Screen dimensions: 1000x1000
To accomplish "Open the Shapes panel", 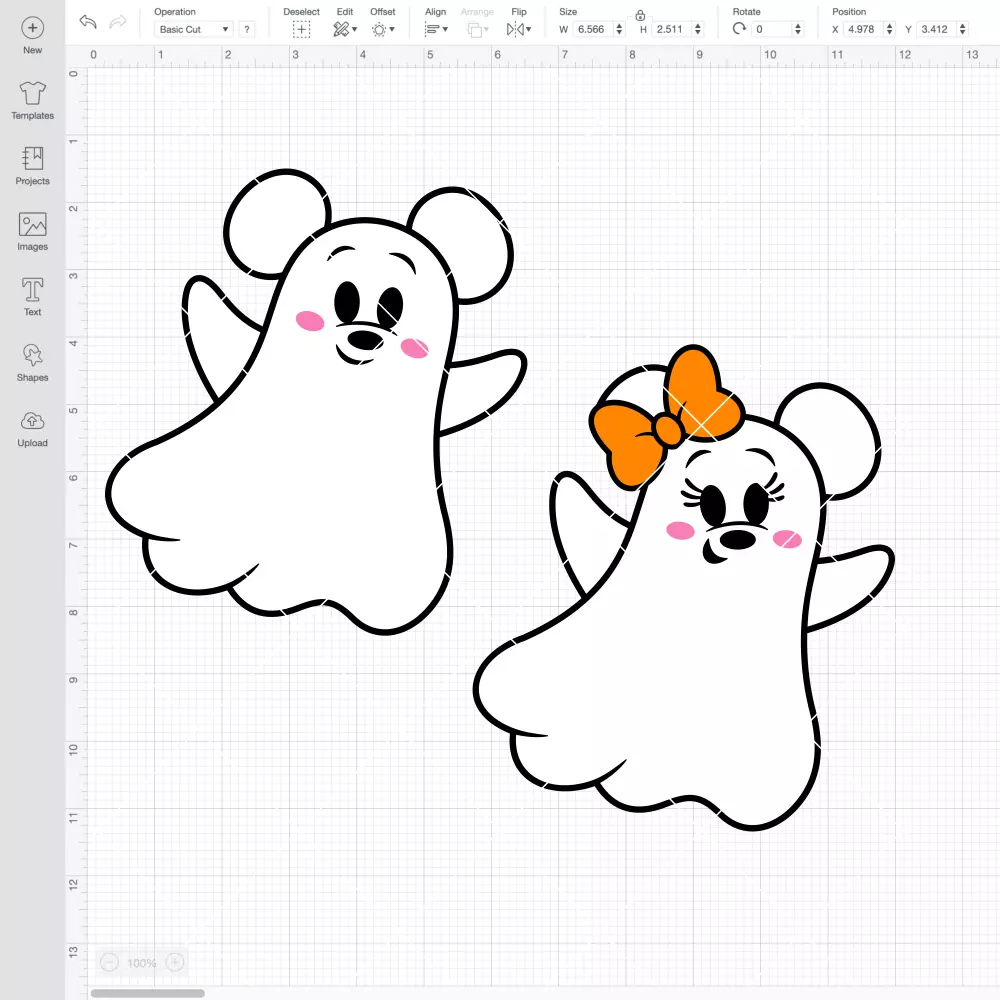I will 33,363.
